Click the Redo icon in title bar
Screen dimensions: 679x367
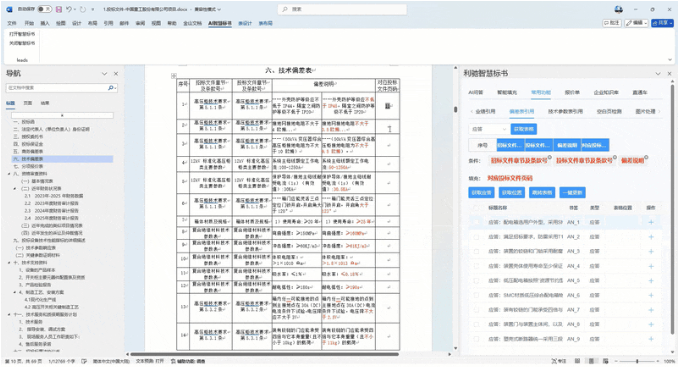tap(83, 9)
